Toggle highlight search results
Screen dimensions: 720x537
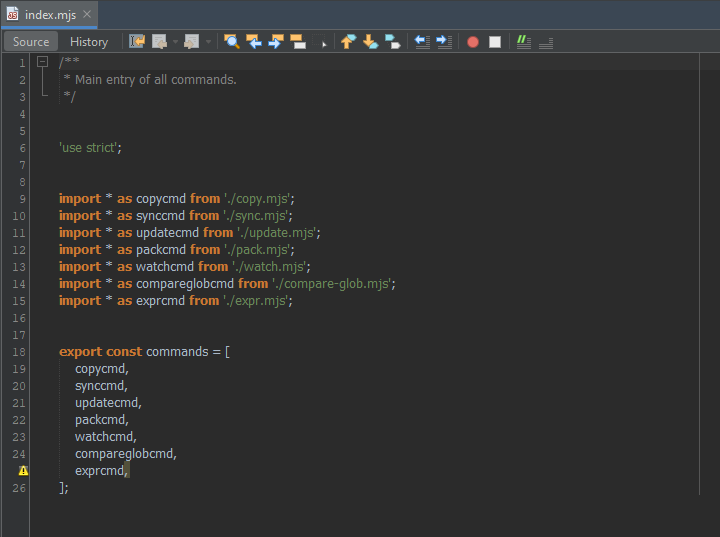pyautogui.click(x=298, y=42)
